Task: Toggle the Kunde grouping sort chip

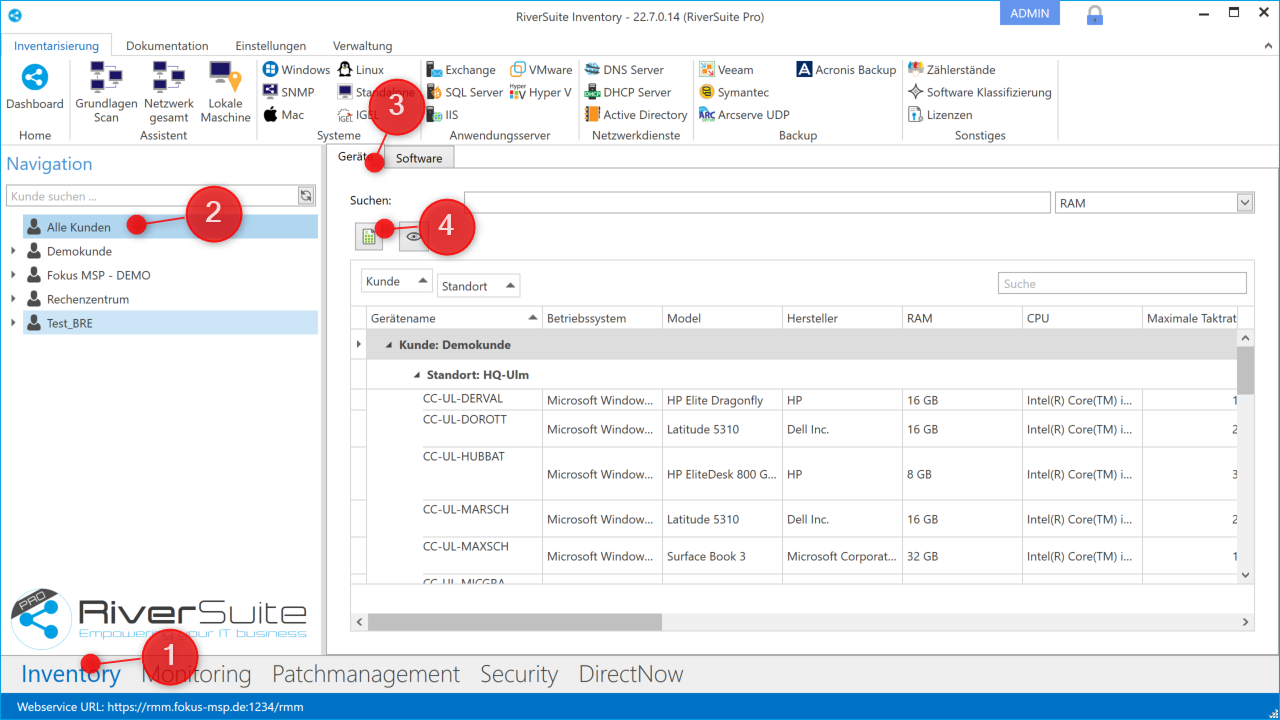Action: 397,282
